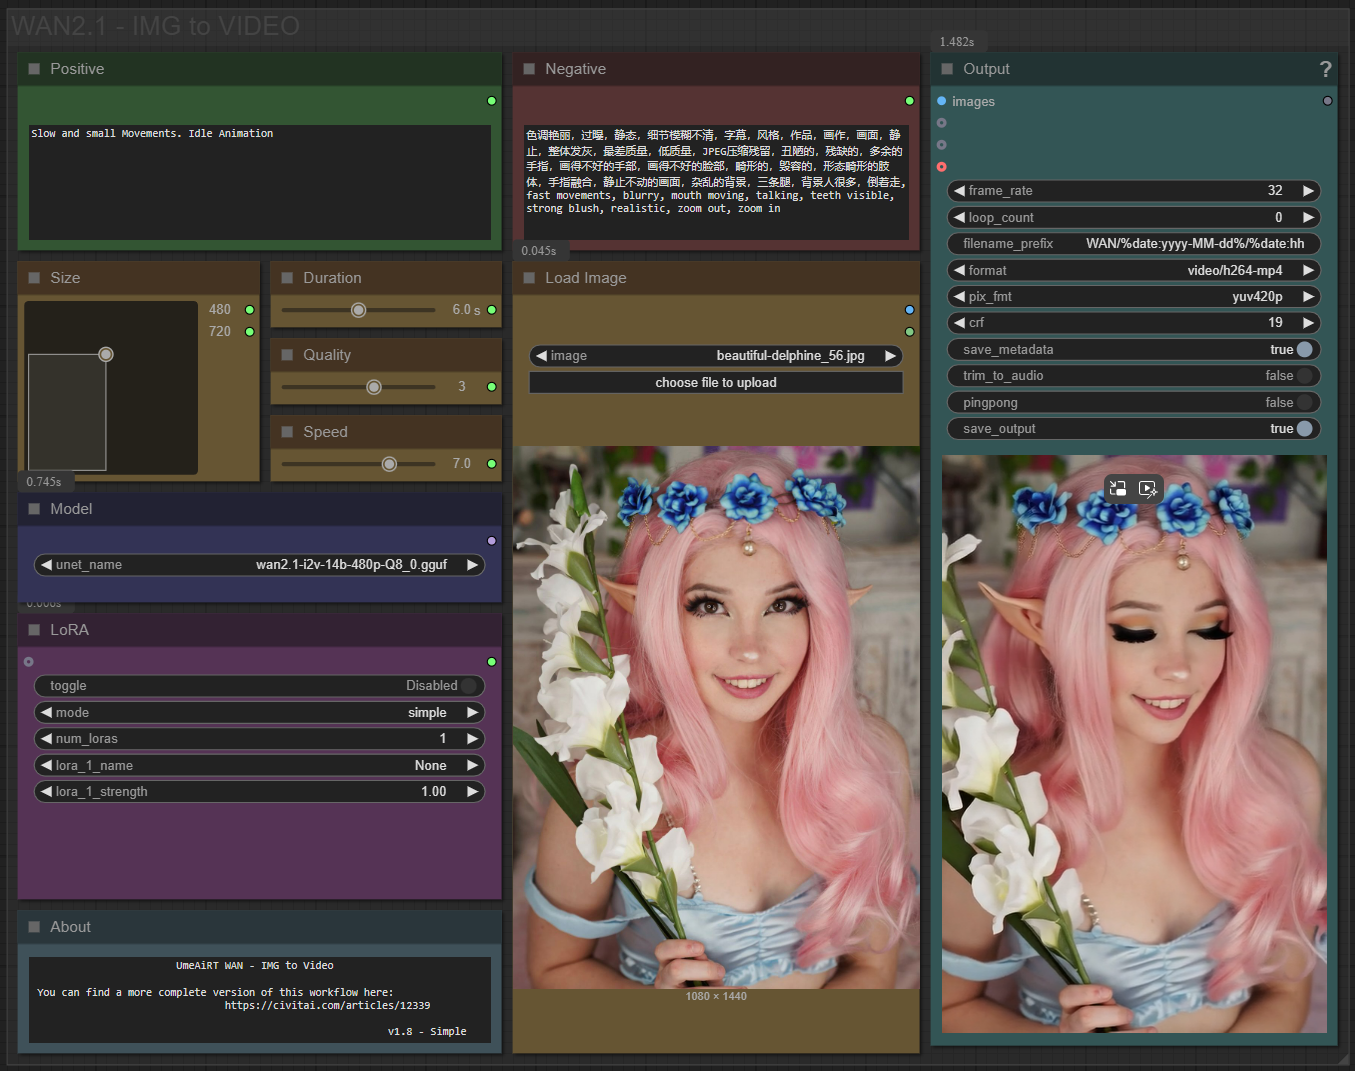Click the images blue input port

click(941, 101)
